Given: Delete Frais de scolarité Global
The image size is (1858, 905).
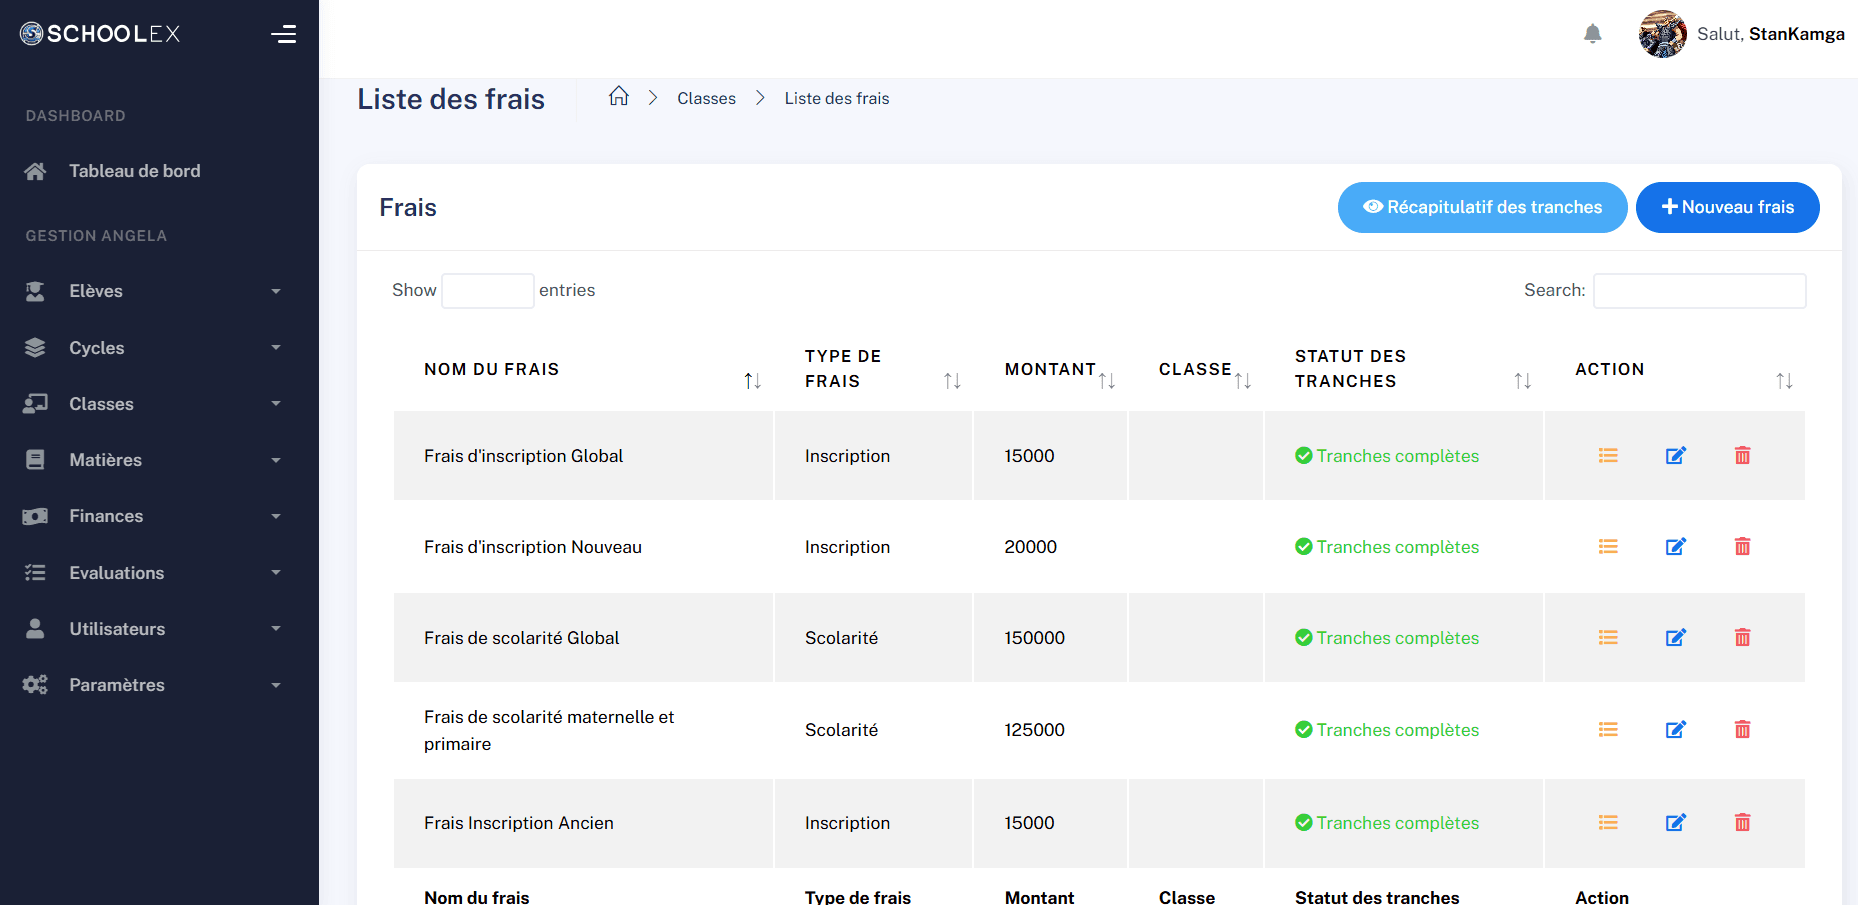Looking at the screenshot, I should [1742, 638].
